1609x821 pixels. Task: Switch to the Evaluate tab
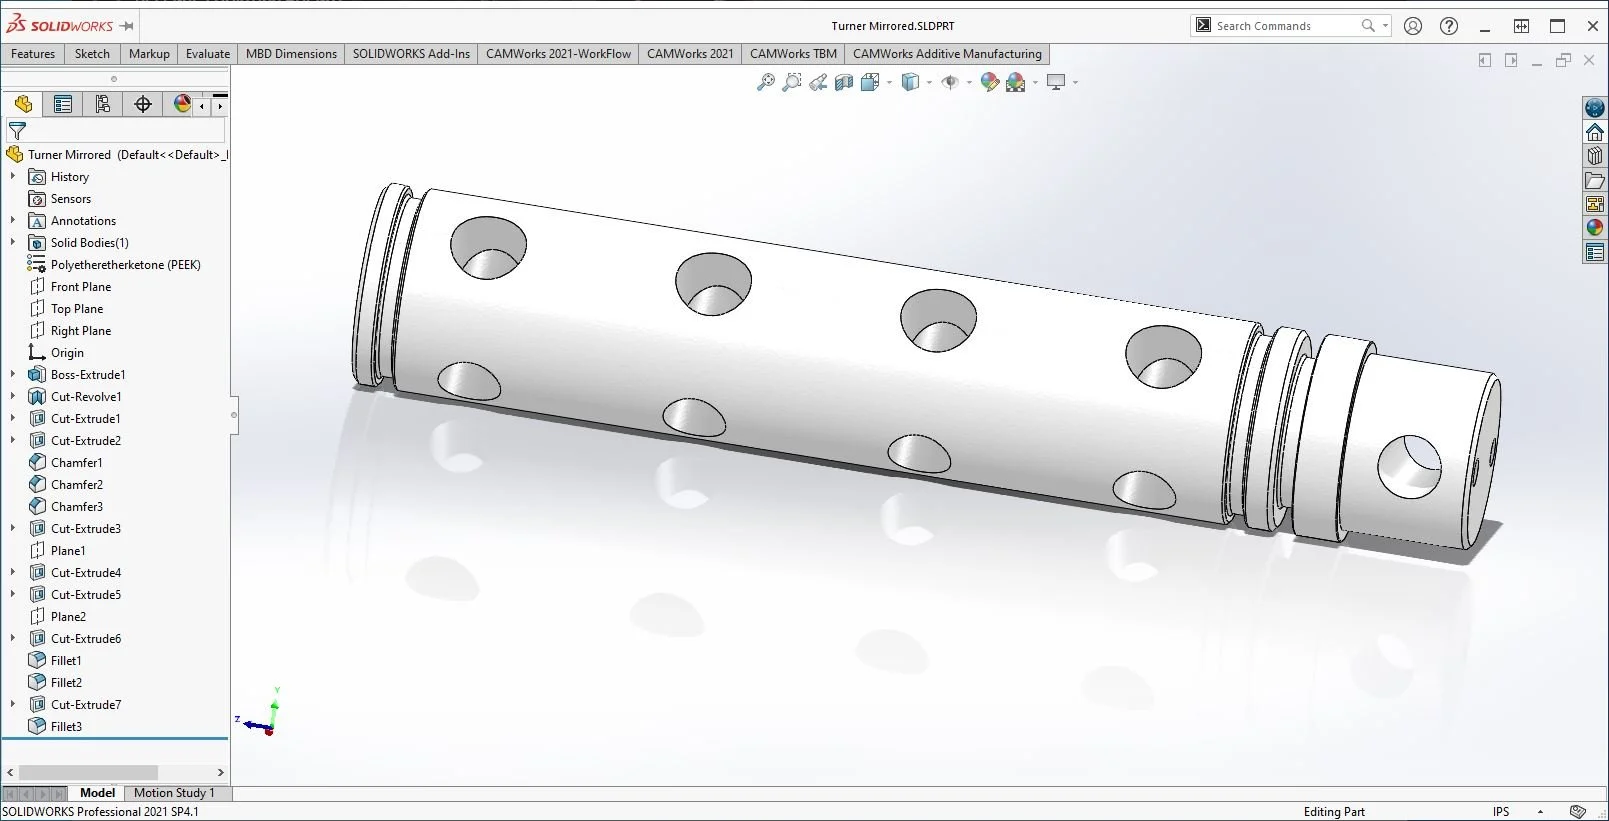[x=207, y=54]
